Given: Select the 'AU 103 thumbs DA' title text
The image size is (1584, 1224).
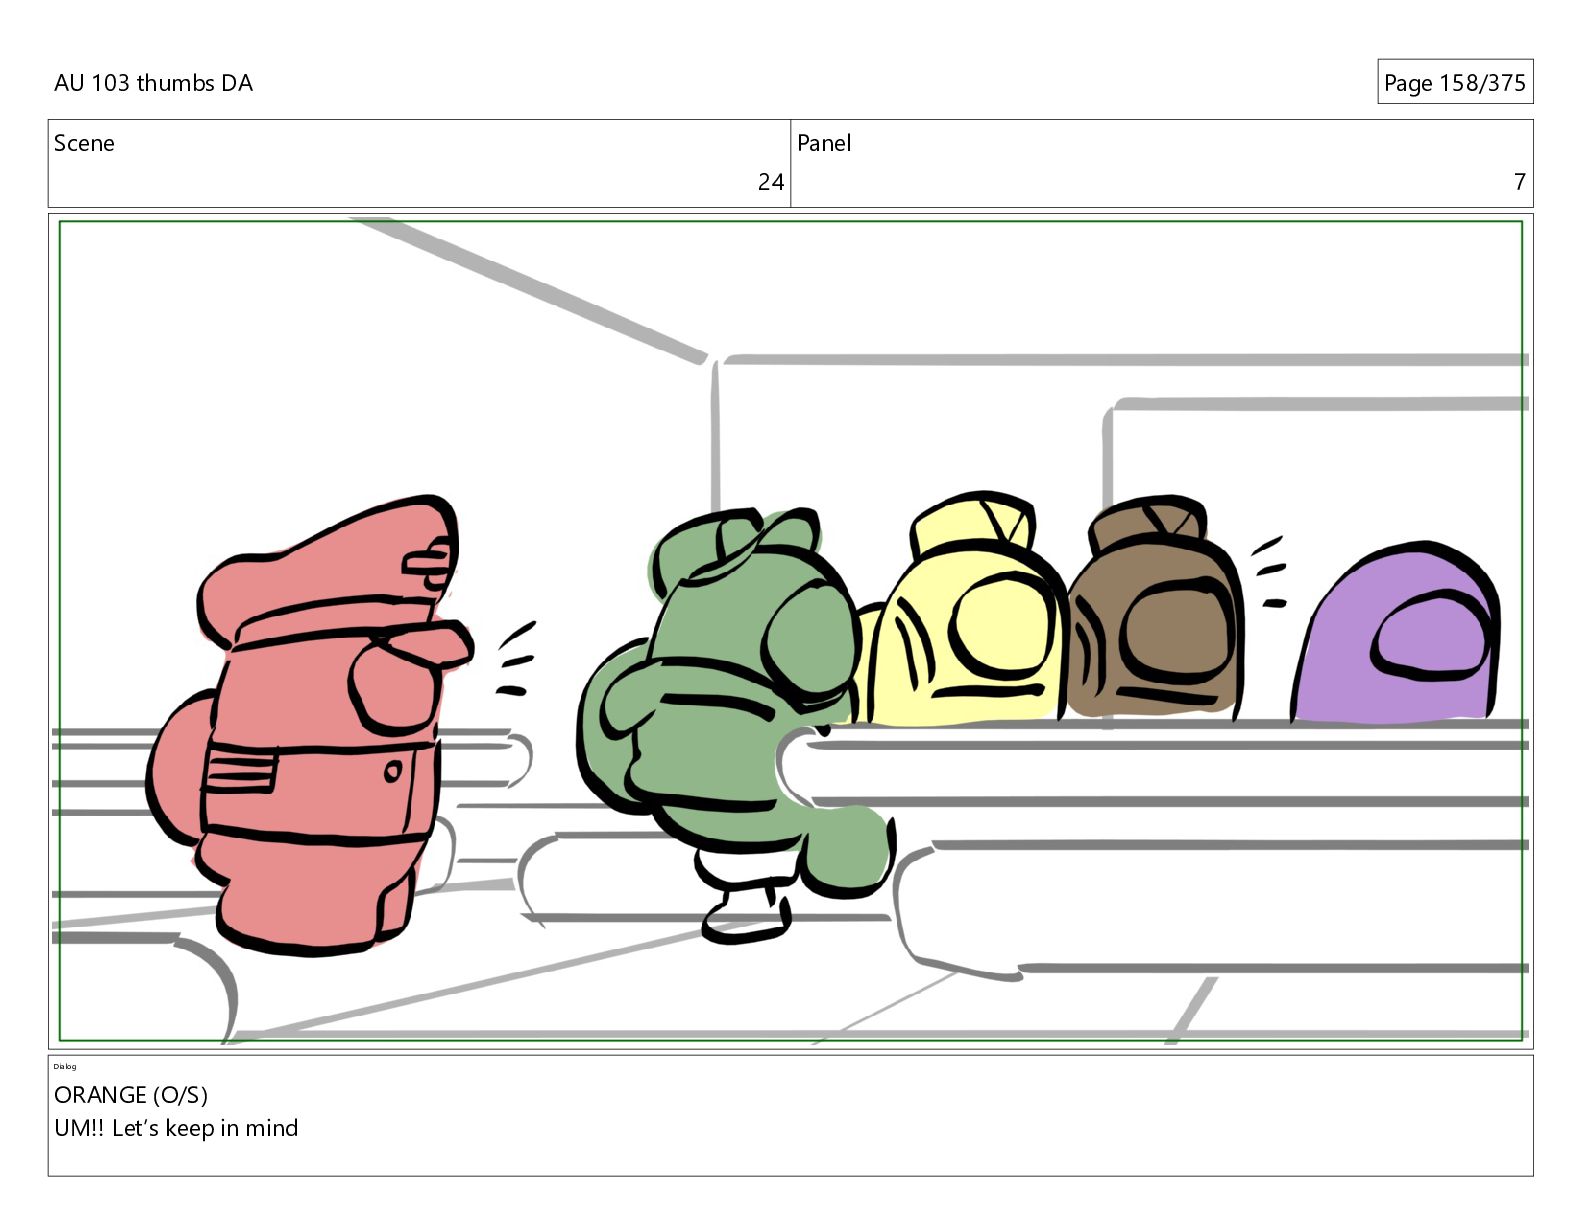Looking at the screenshot, I should click(x=153, y=83).
